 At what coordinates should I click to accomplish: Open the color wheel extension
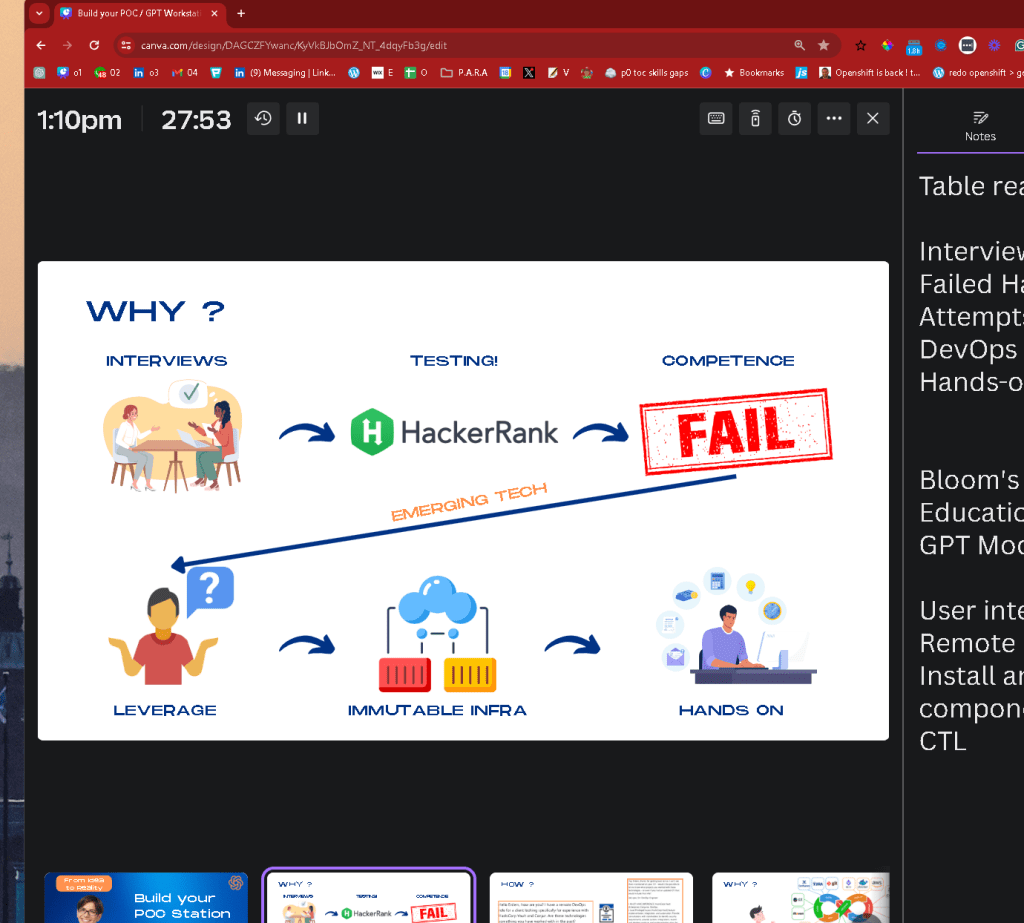(887, 45)
